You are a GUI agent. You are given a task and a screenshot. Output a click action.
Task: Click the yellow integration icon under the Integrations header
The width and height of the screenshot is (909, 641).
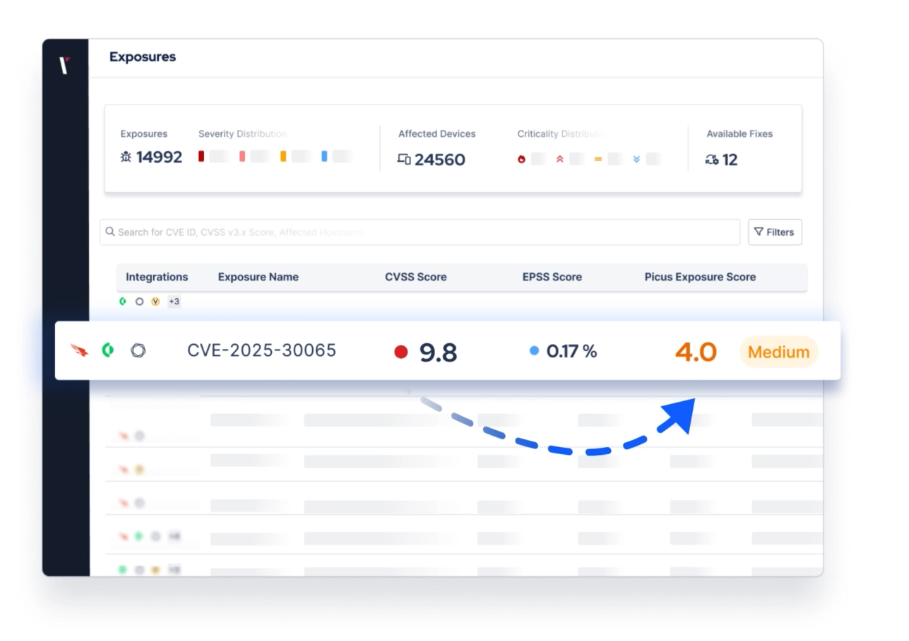(155, 301)
